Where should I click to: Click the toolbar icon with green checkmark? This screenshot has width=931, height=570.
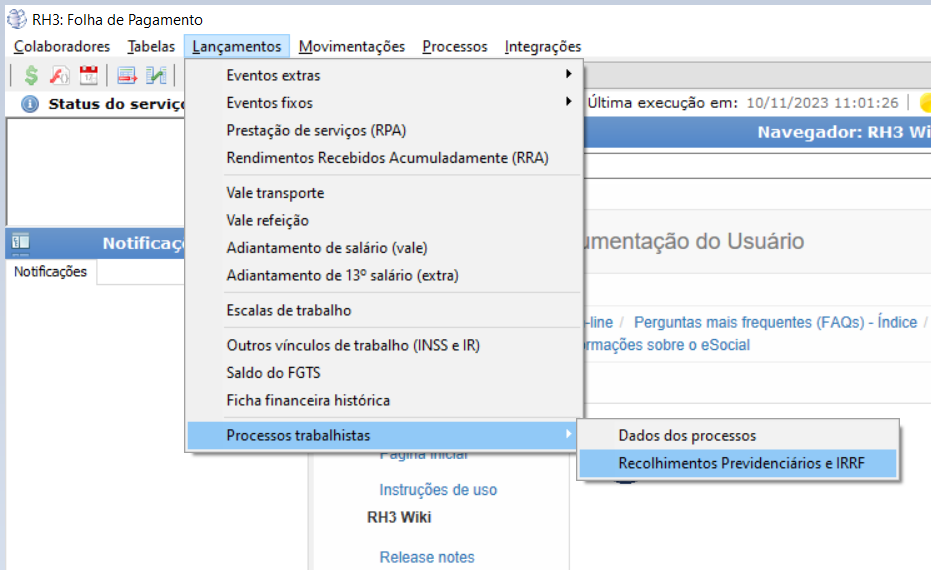[x=156, y=75]
